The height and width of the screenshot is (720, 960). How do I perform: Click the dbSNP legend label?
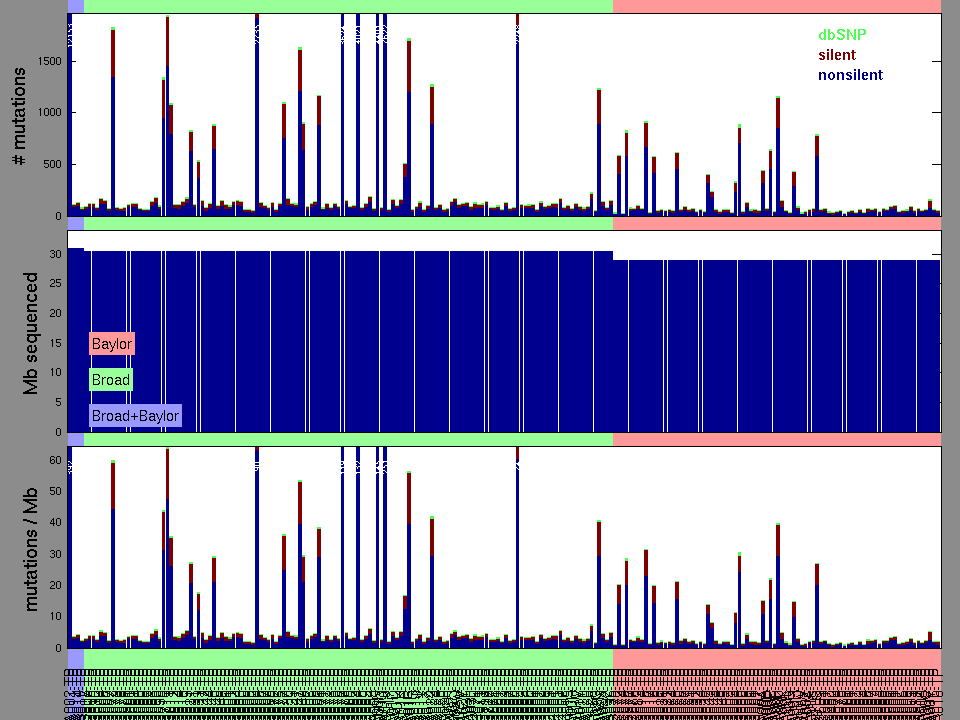(841, 34)
